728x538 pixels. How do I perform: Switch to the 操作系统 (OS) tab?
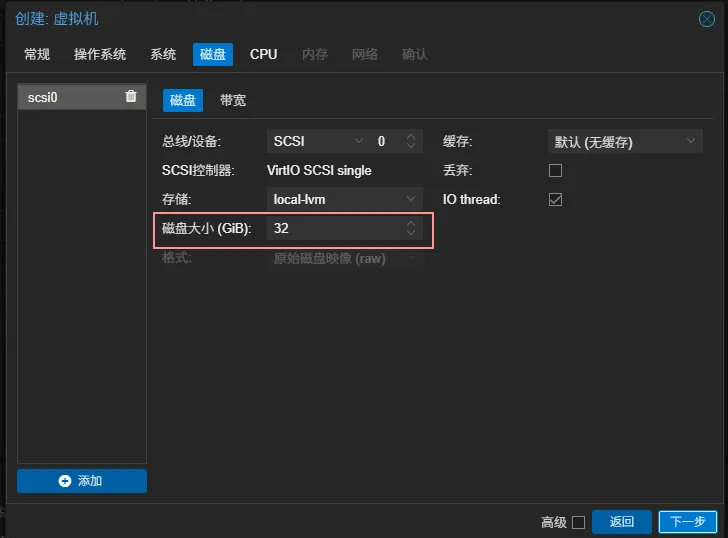(100, 54)
